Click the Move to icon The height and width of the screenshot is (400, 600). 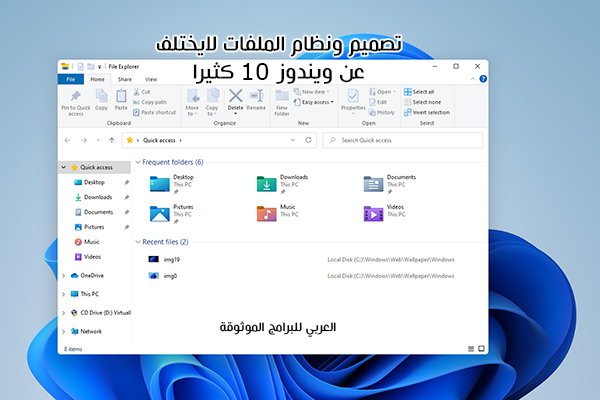pos(192,96)
